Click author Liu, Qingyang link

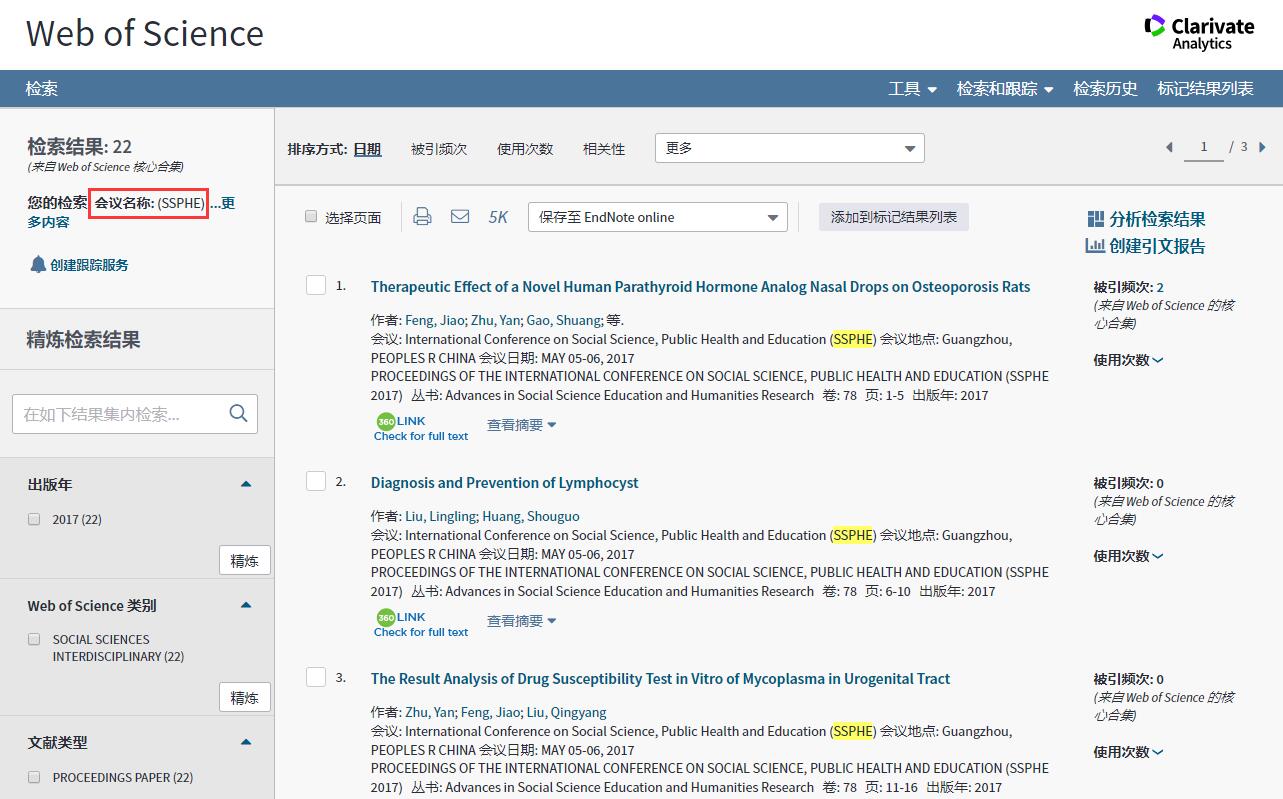pyautogui.click(x=566, y=712)
